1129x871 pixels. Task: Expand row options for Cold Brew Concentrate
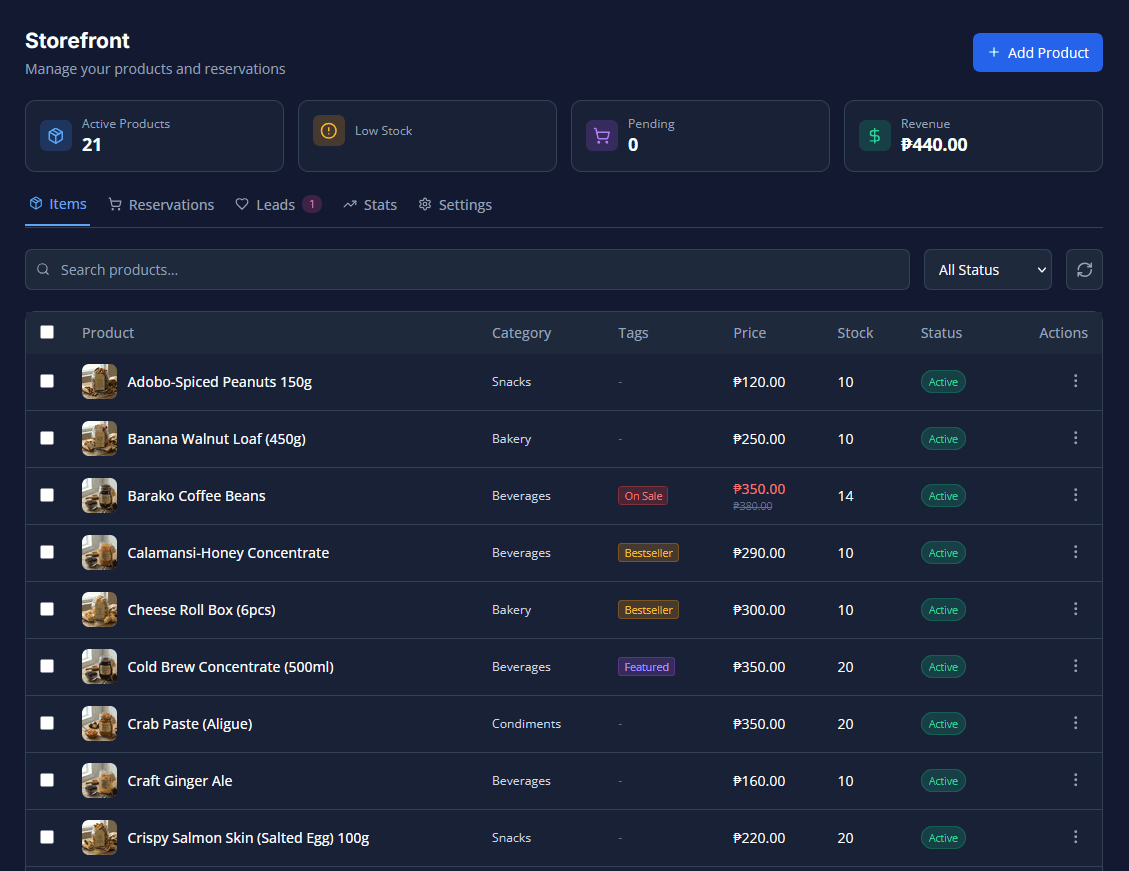pyautogui.click(x=1075, y=666)
